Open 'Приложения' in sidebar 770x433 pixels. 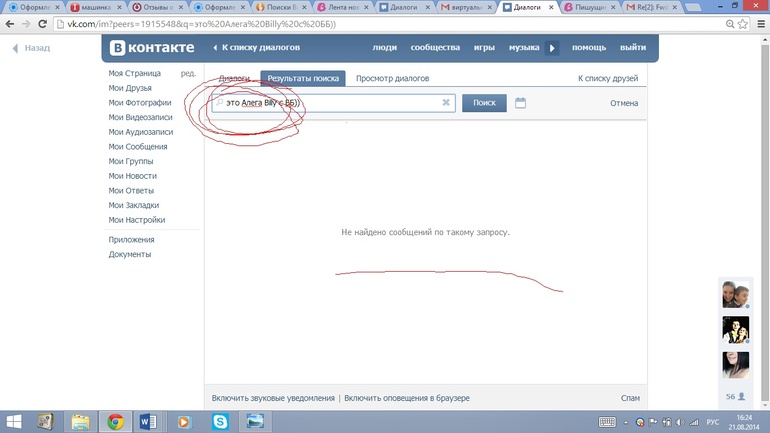[132, 240]
